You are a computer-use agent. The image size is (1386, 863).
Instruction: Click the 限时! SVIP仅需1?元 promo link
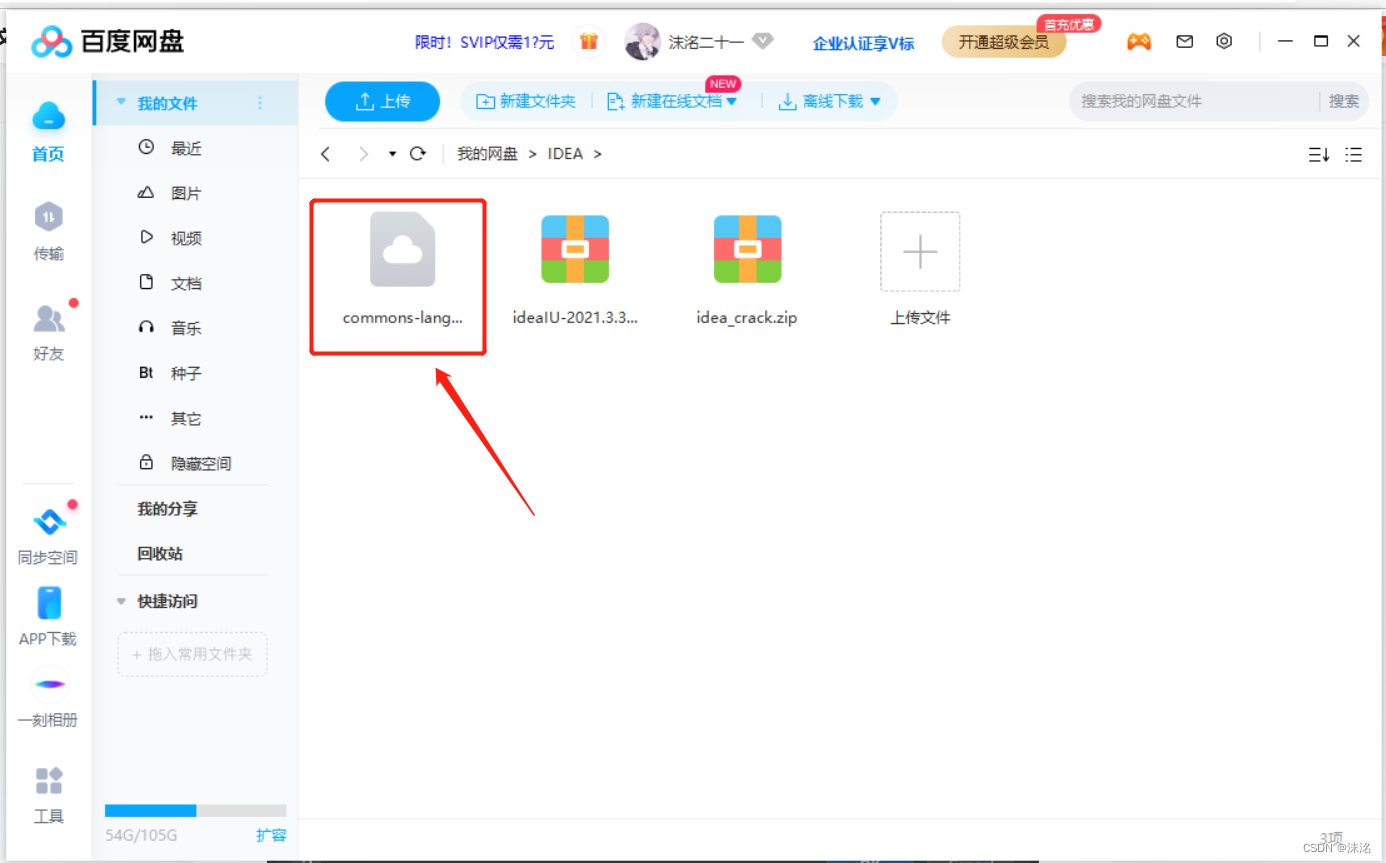click(485, 42)
